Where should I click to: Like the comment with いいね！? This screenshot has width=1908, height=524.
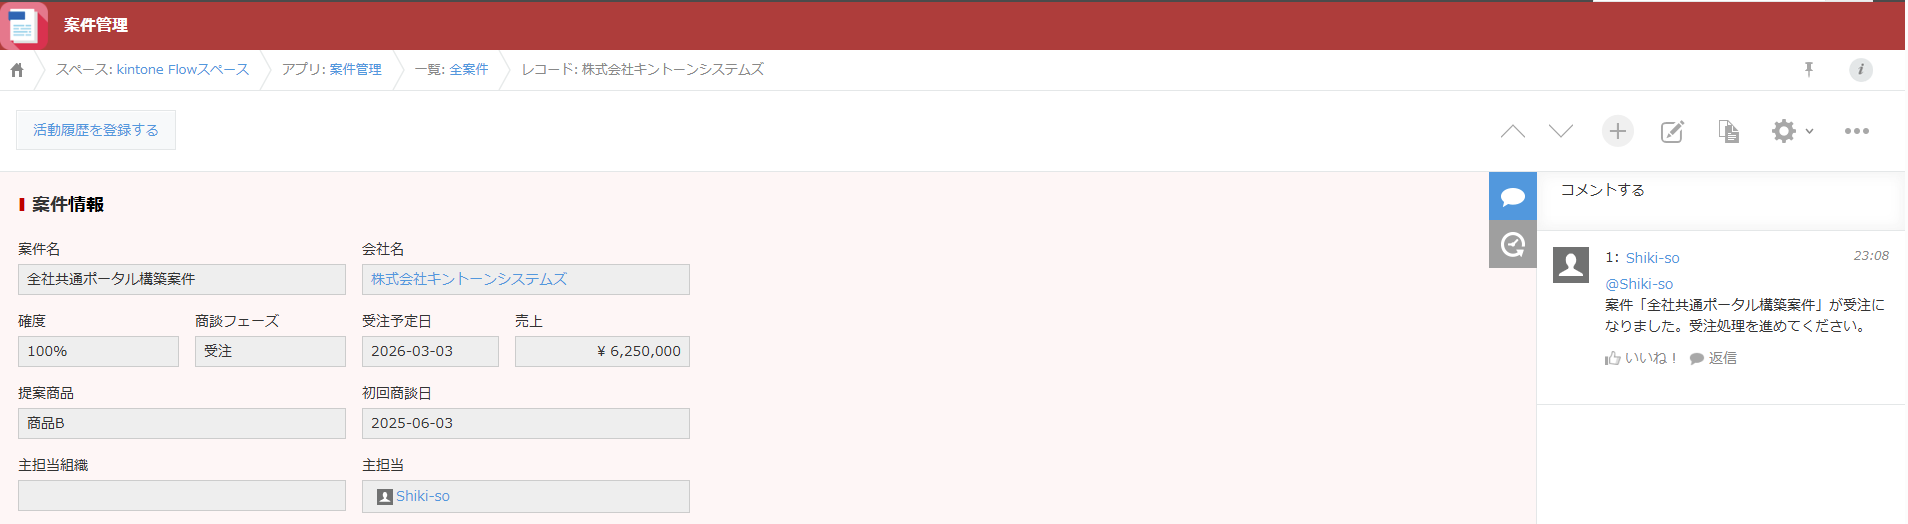[x=1641, y=358]
